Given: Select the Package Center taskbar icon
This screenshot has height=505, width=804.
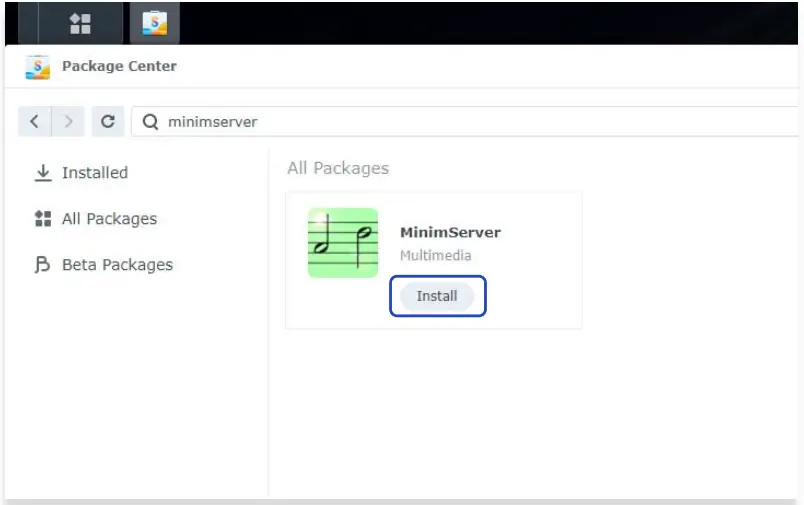Looking at the screenshot, I should click(x=154, y=23).
